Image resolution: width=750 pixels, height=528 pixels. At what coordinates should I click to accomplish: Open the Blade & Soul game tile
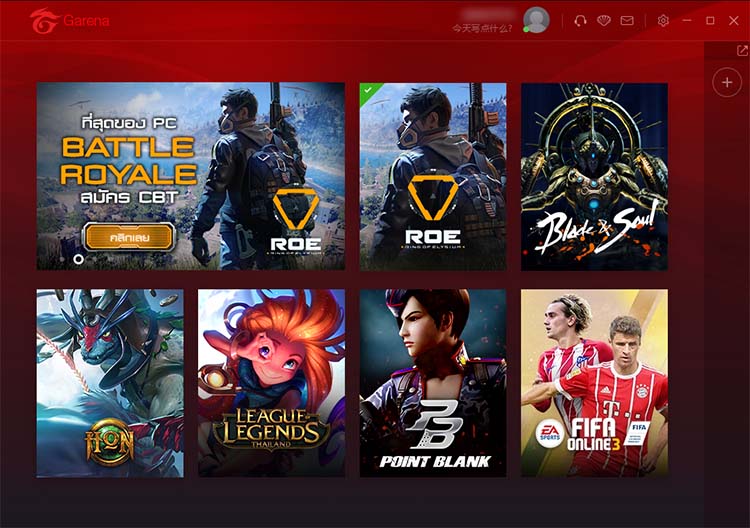click(595, 176)
